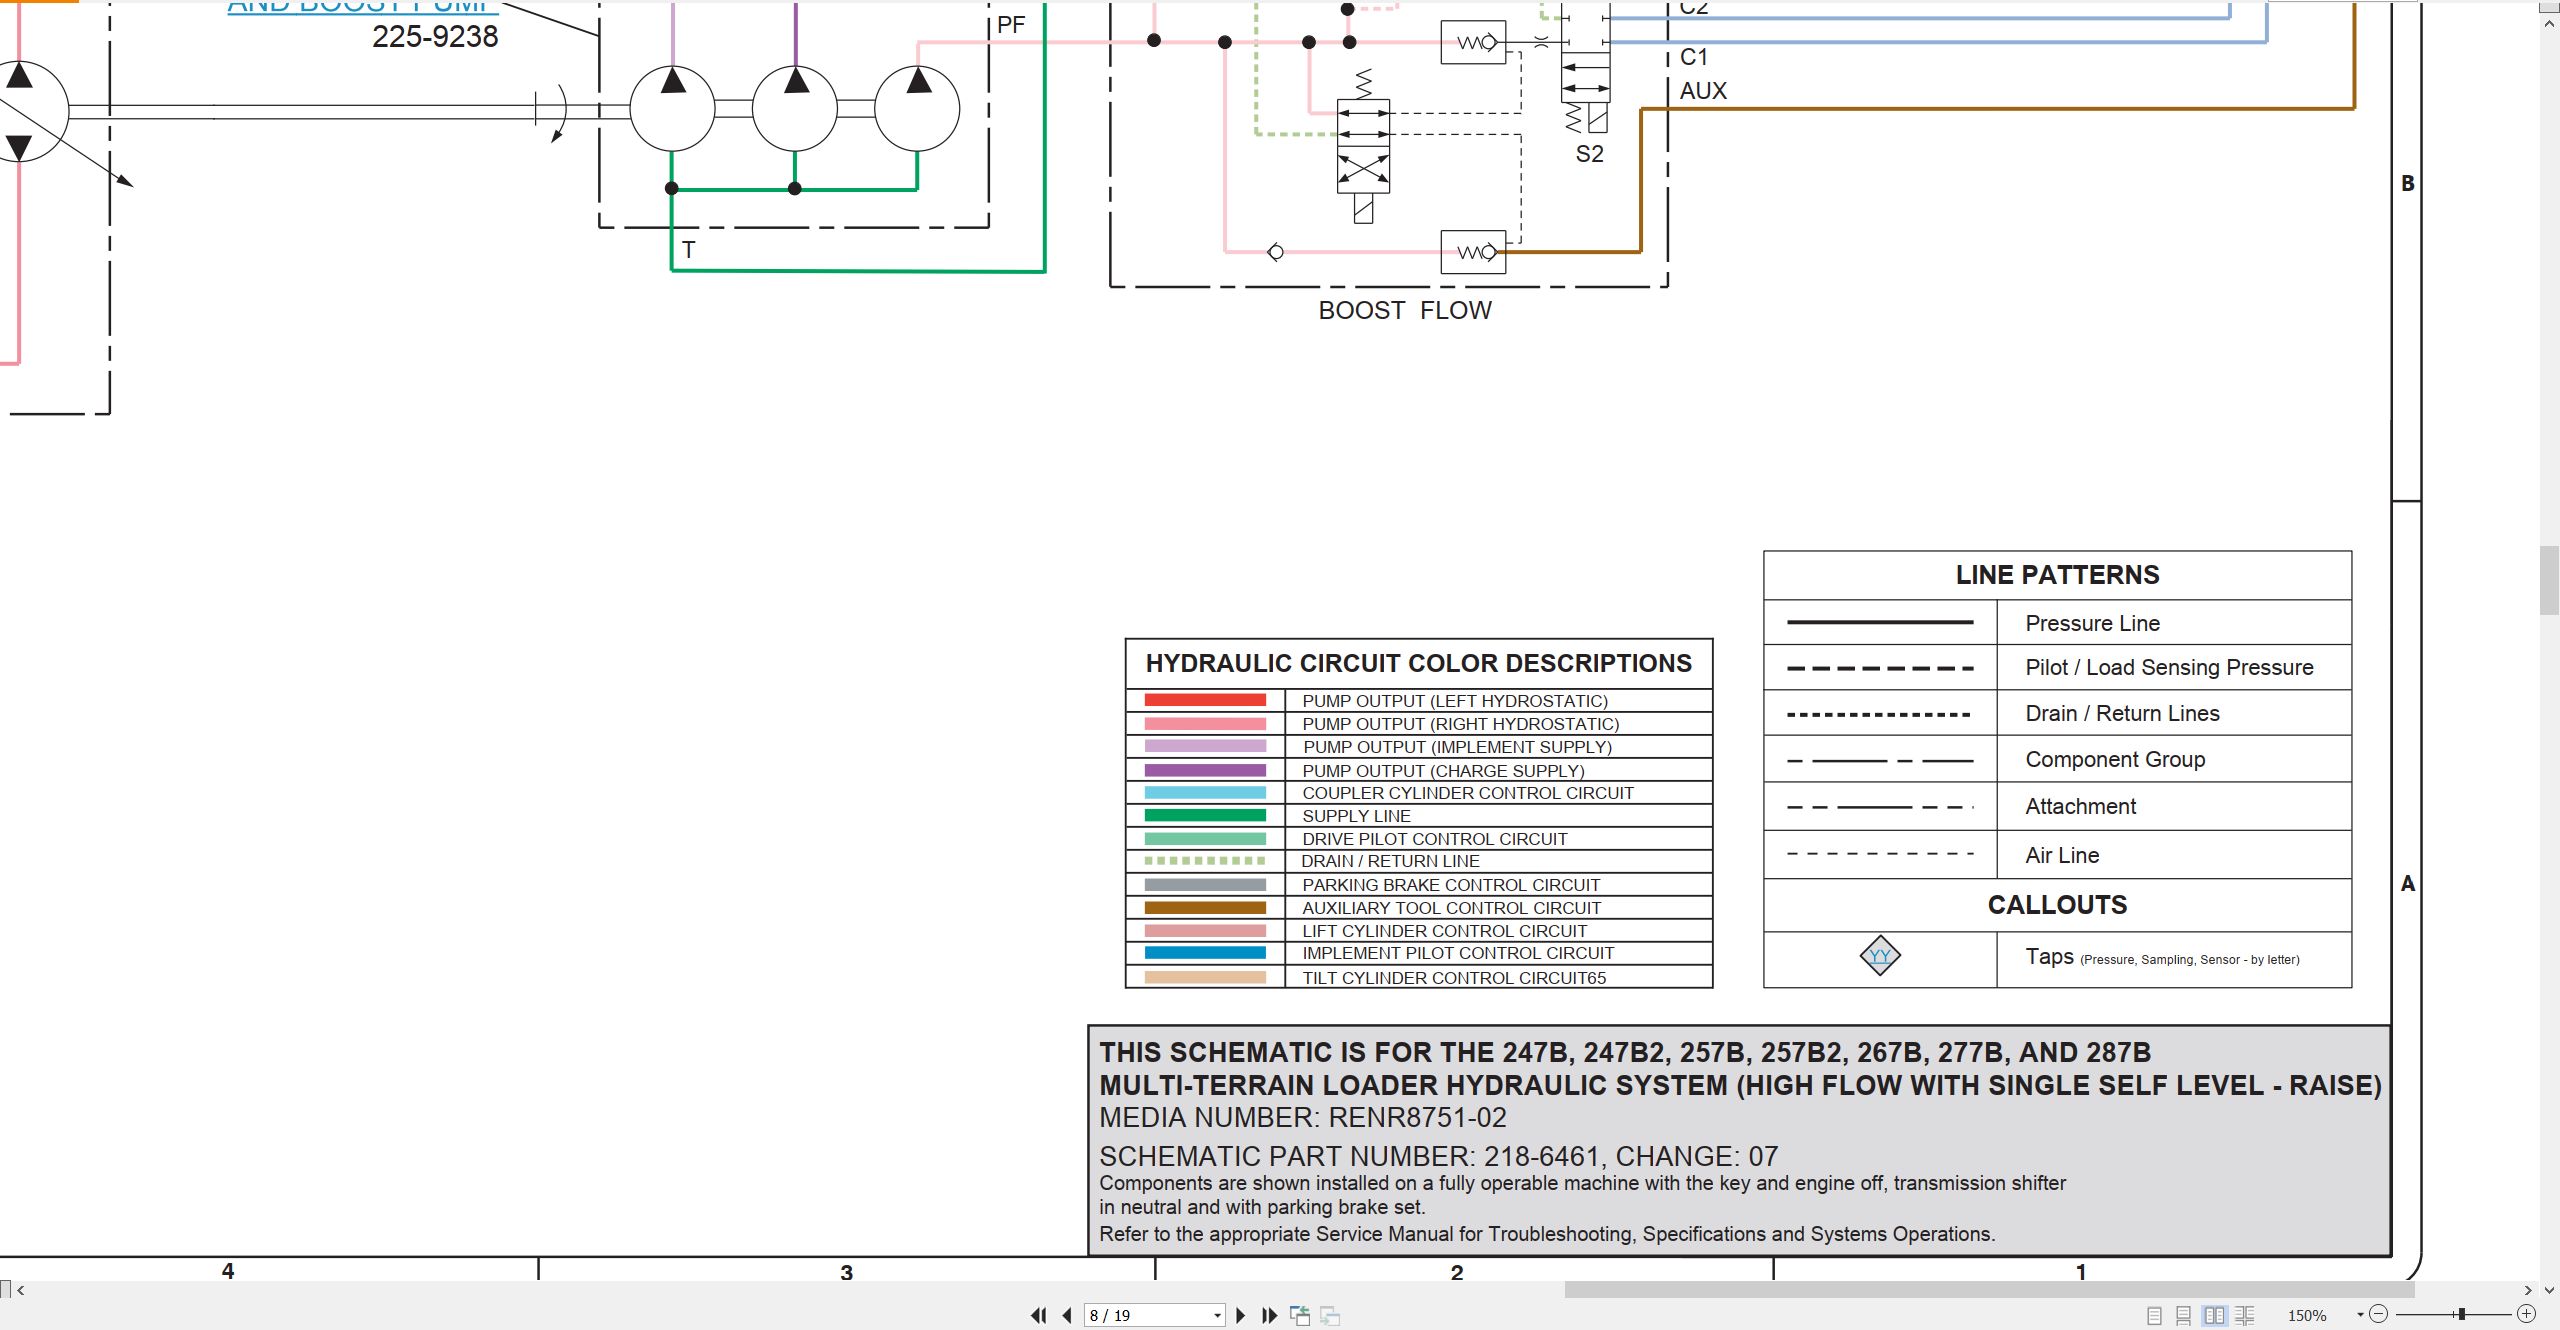This screenshot has height=1330, width=2560.
Task: Switch to continuous page view
Action: click(2184, 1316)
